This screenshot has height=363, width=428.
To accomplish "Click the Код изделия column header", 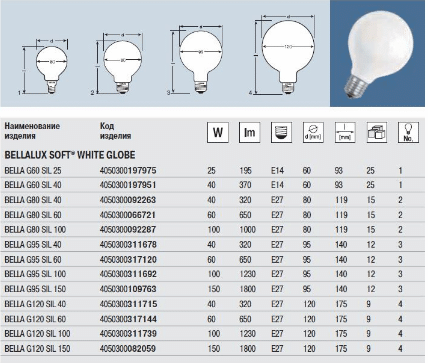I will click(x=115, y=131).
